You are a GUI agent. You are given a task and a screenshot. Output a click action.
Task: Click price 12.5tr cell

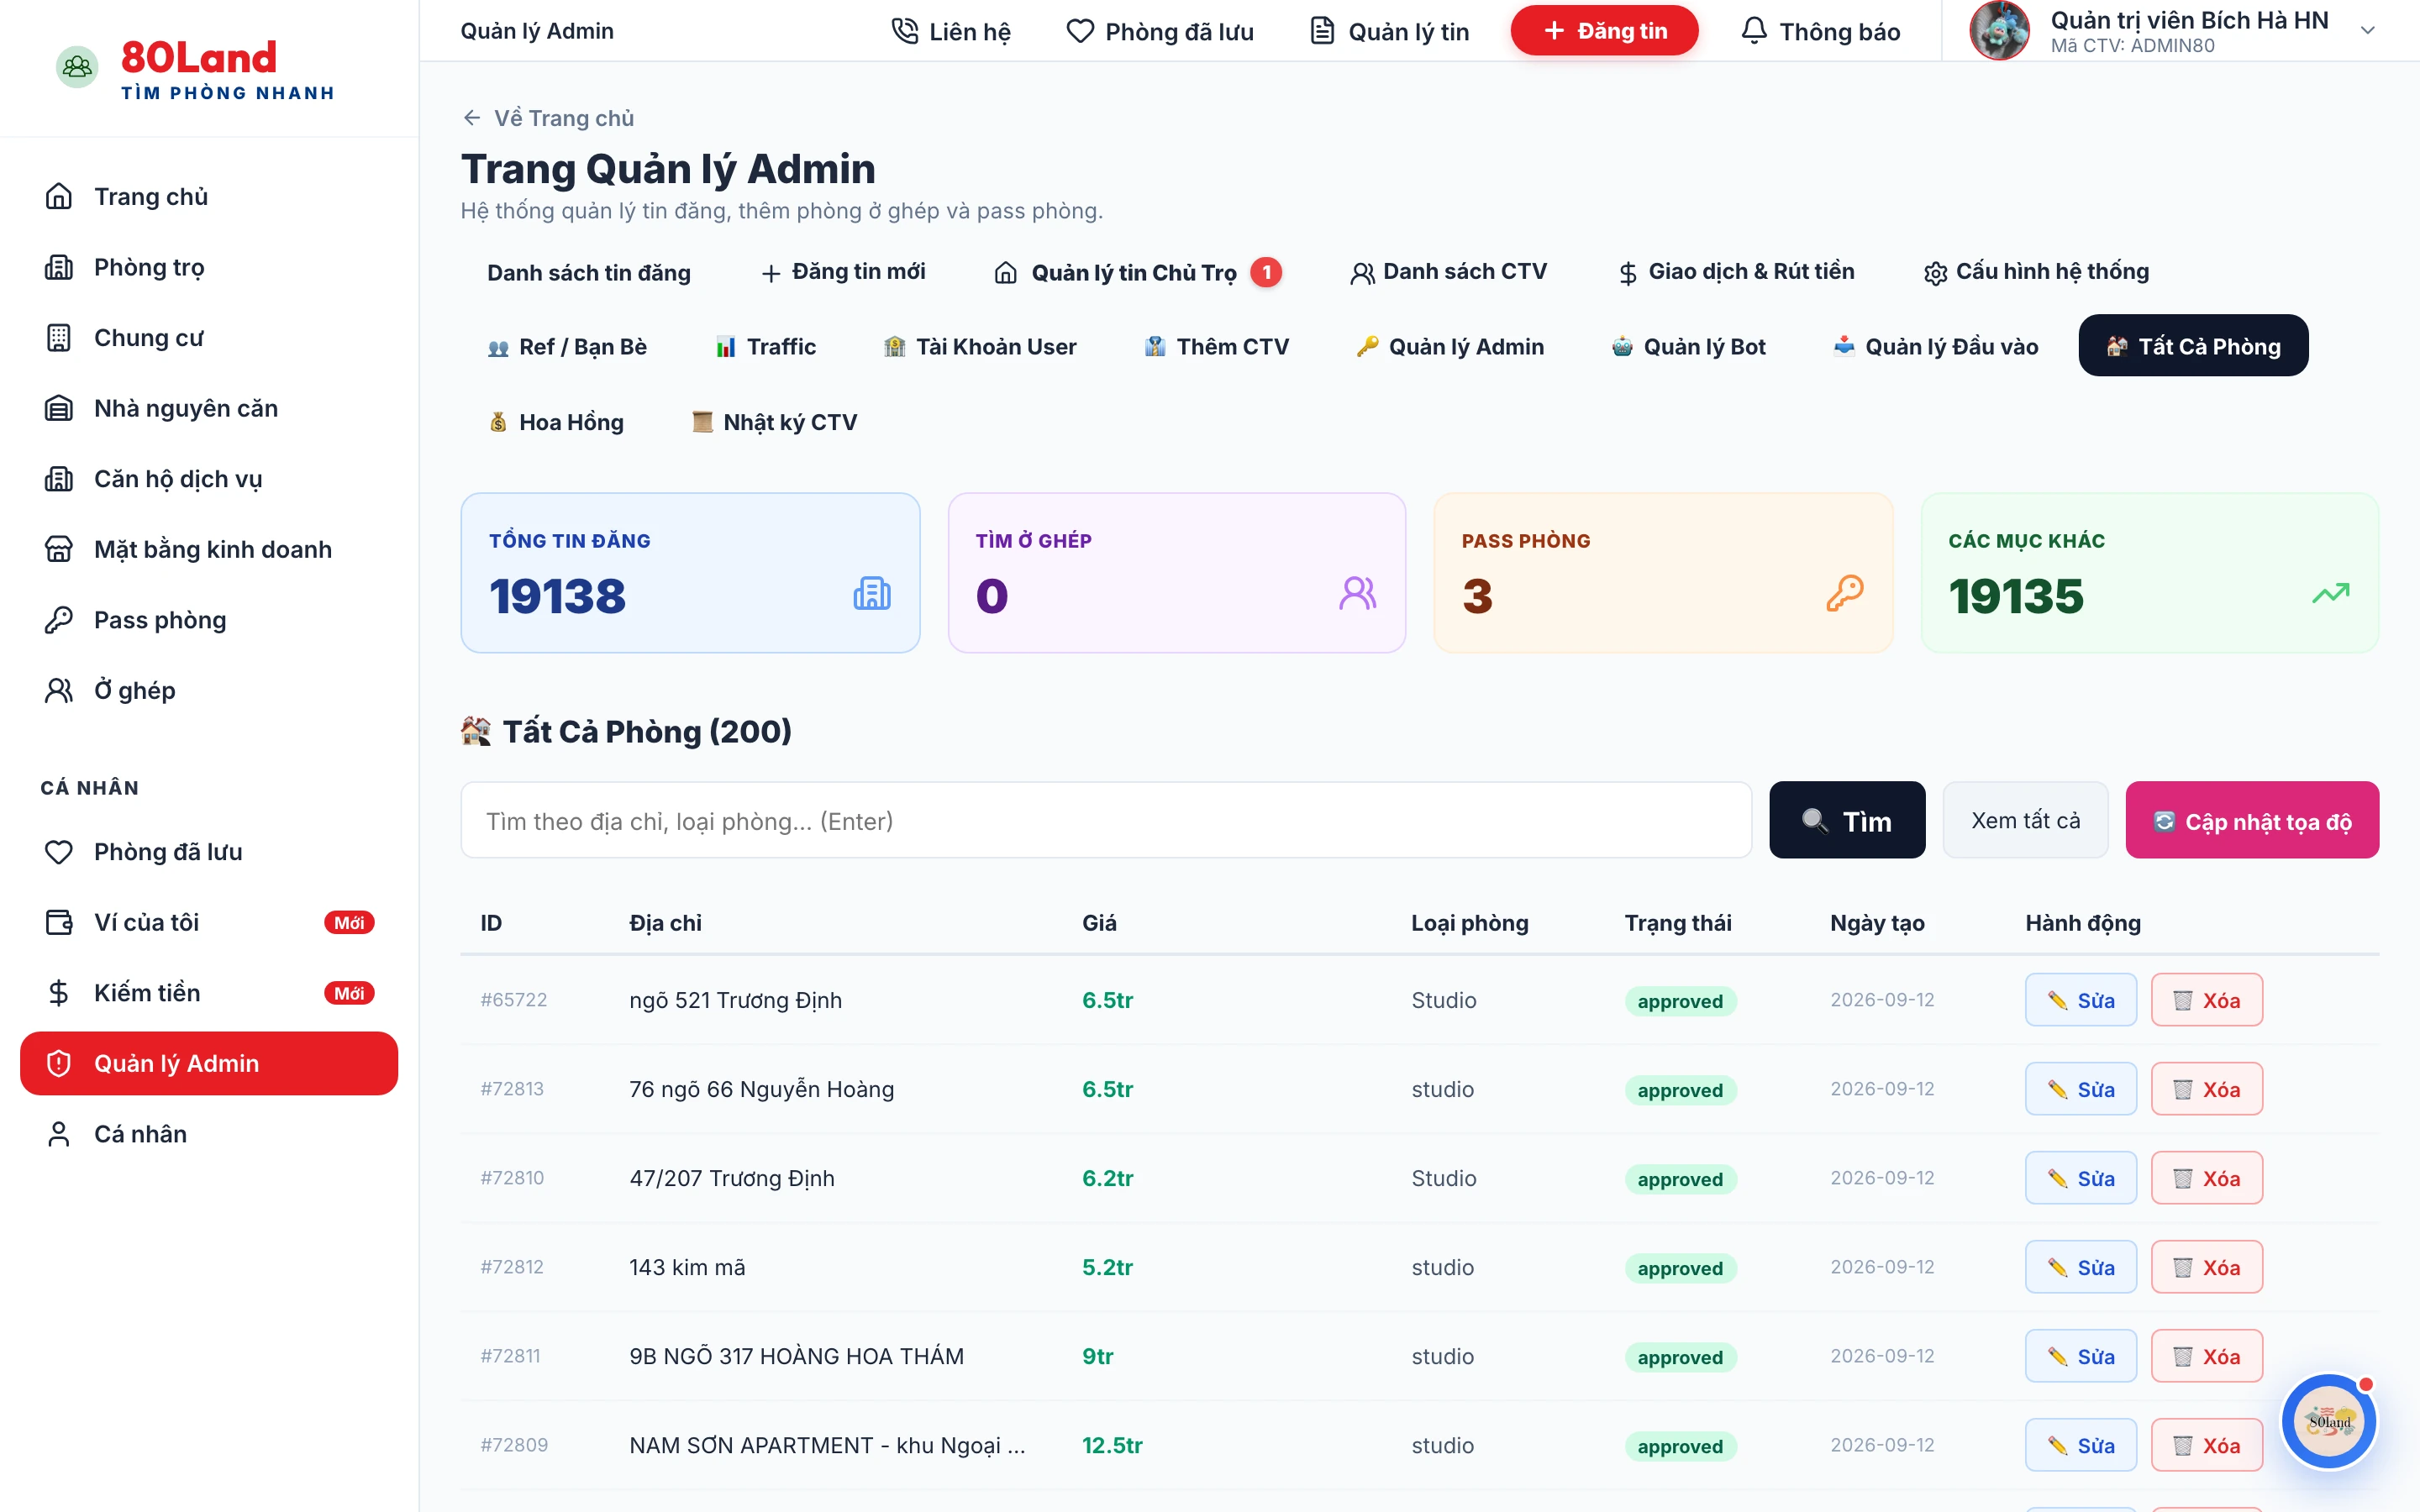pyautogui.click(x=1112, y=1445)
